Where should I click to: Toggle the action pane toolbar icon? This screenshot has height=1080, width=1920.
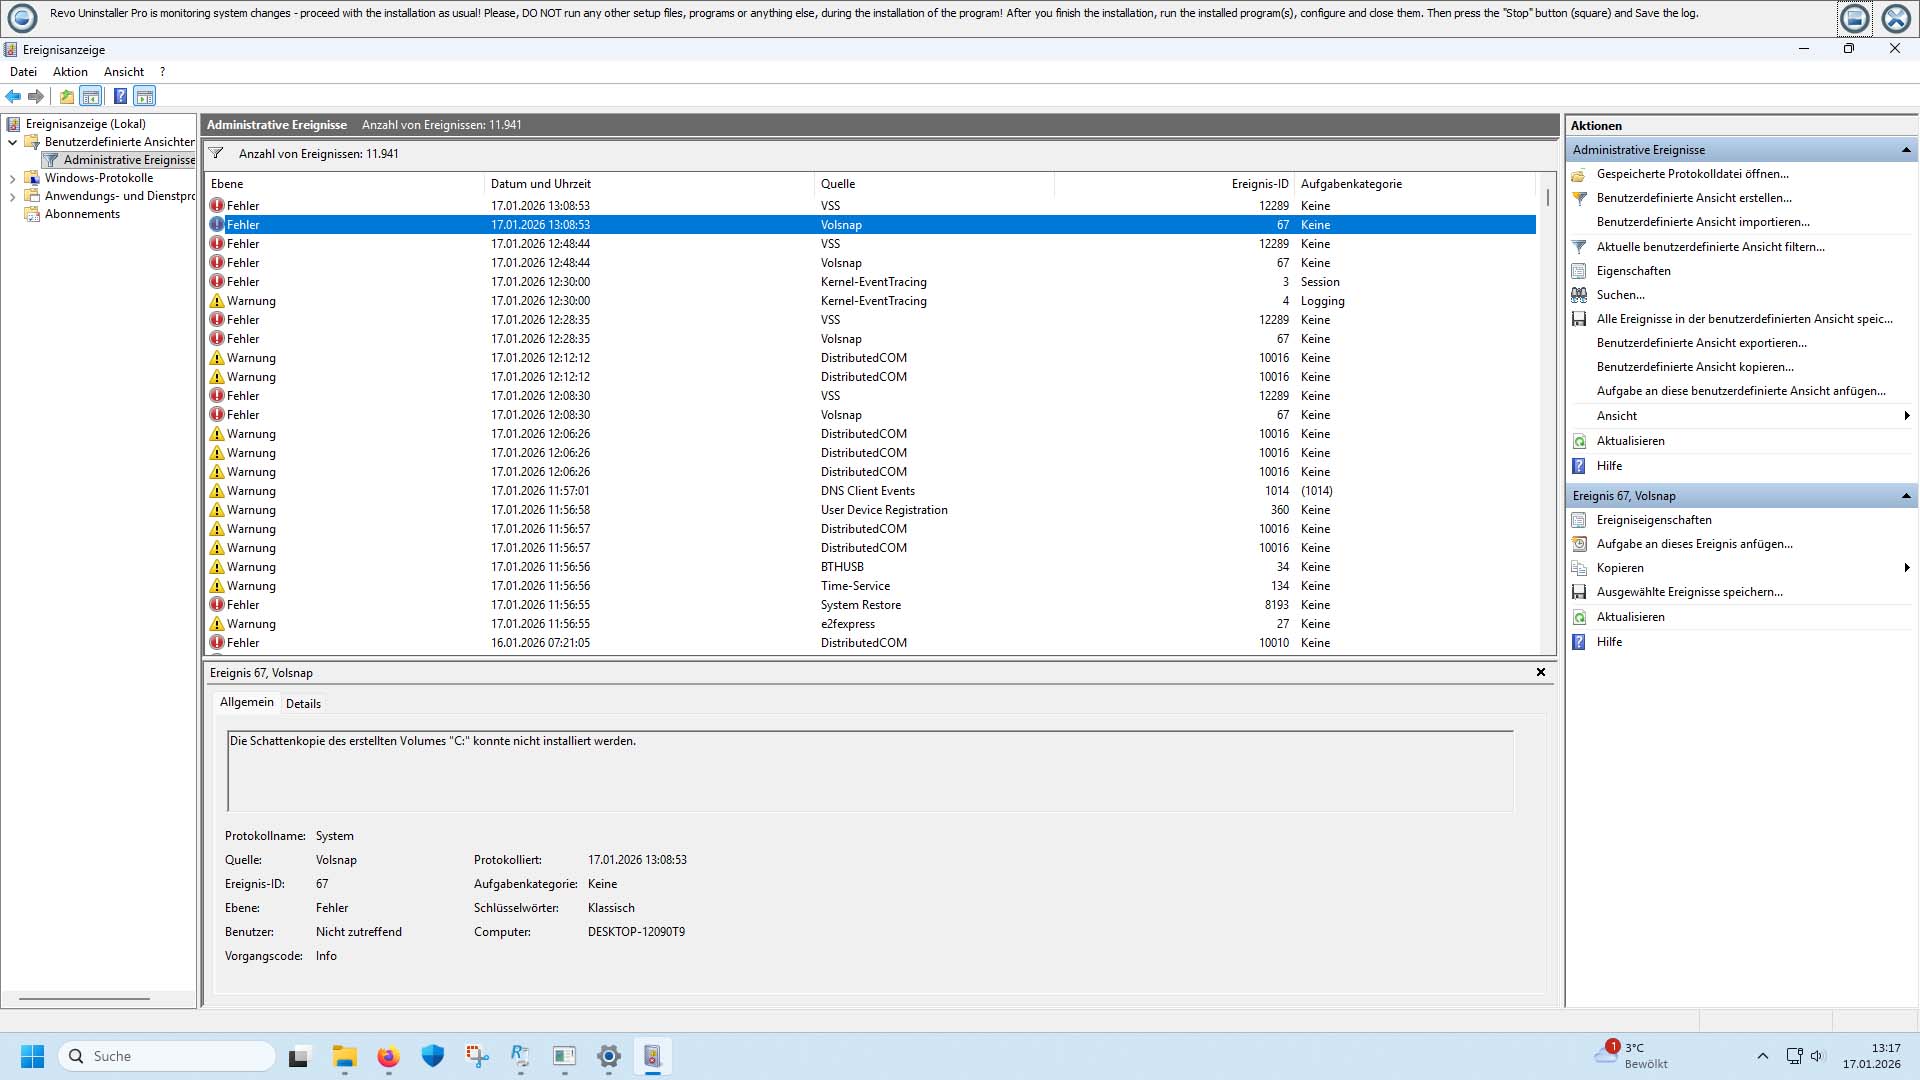[145, 96]
